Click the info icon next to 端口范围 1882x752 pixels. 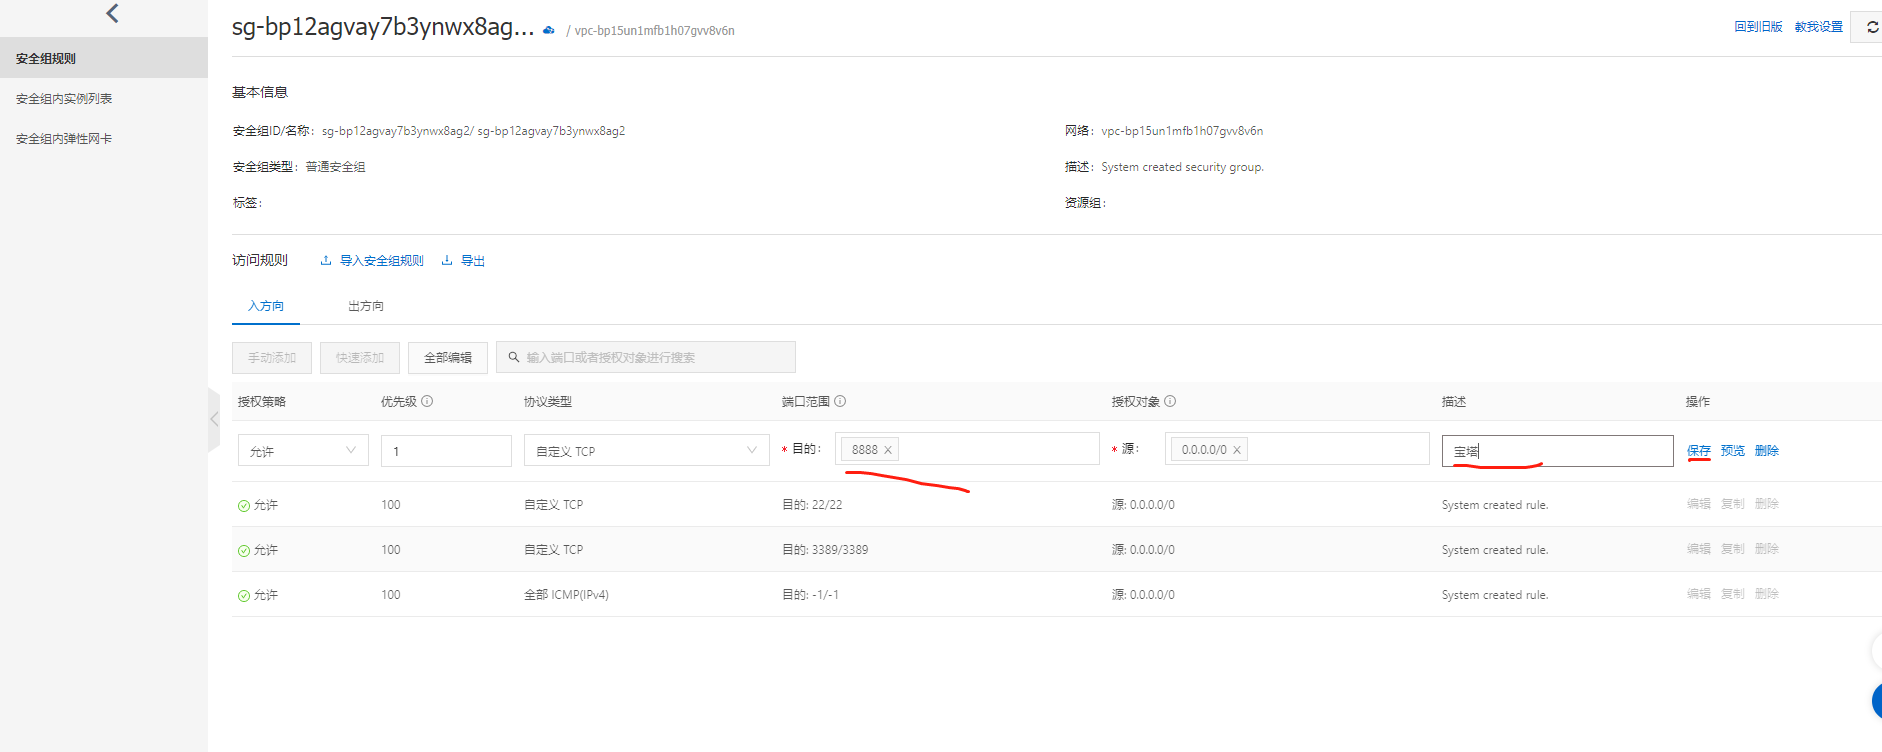840,401
